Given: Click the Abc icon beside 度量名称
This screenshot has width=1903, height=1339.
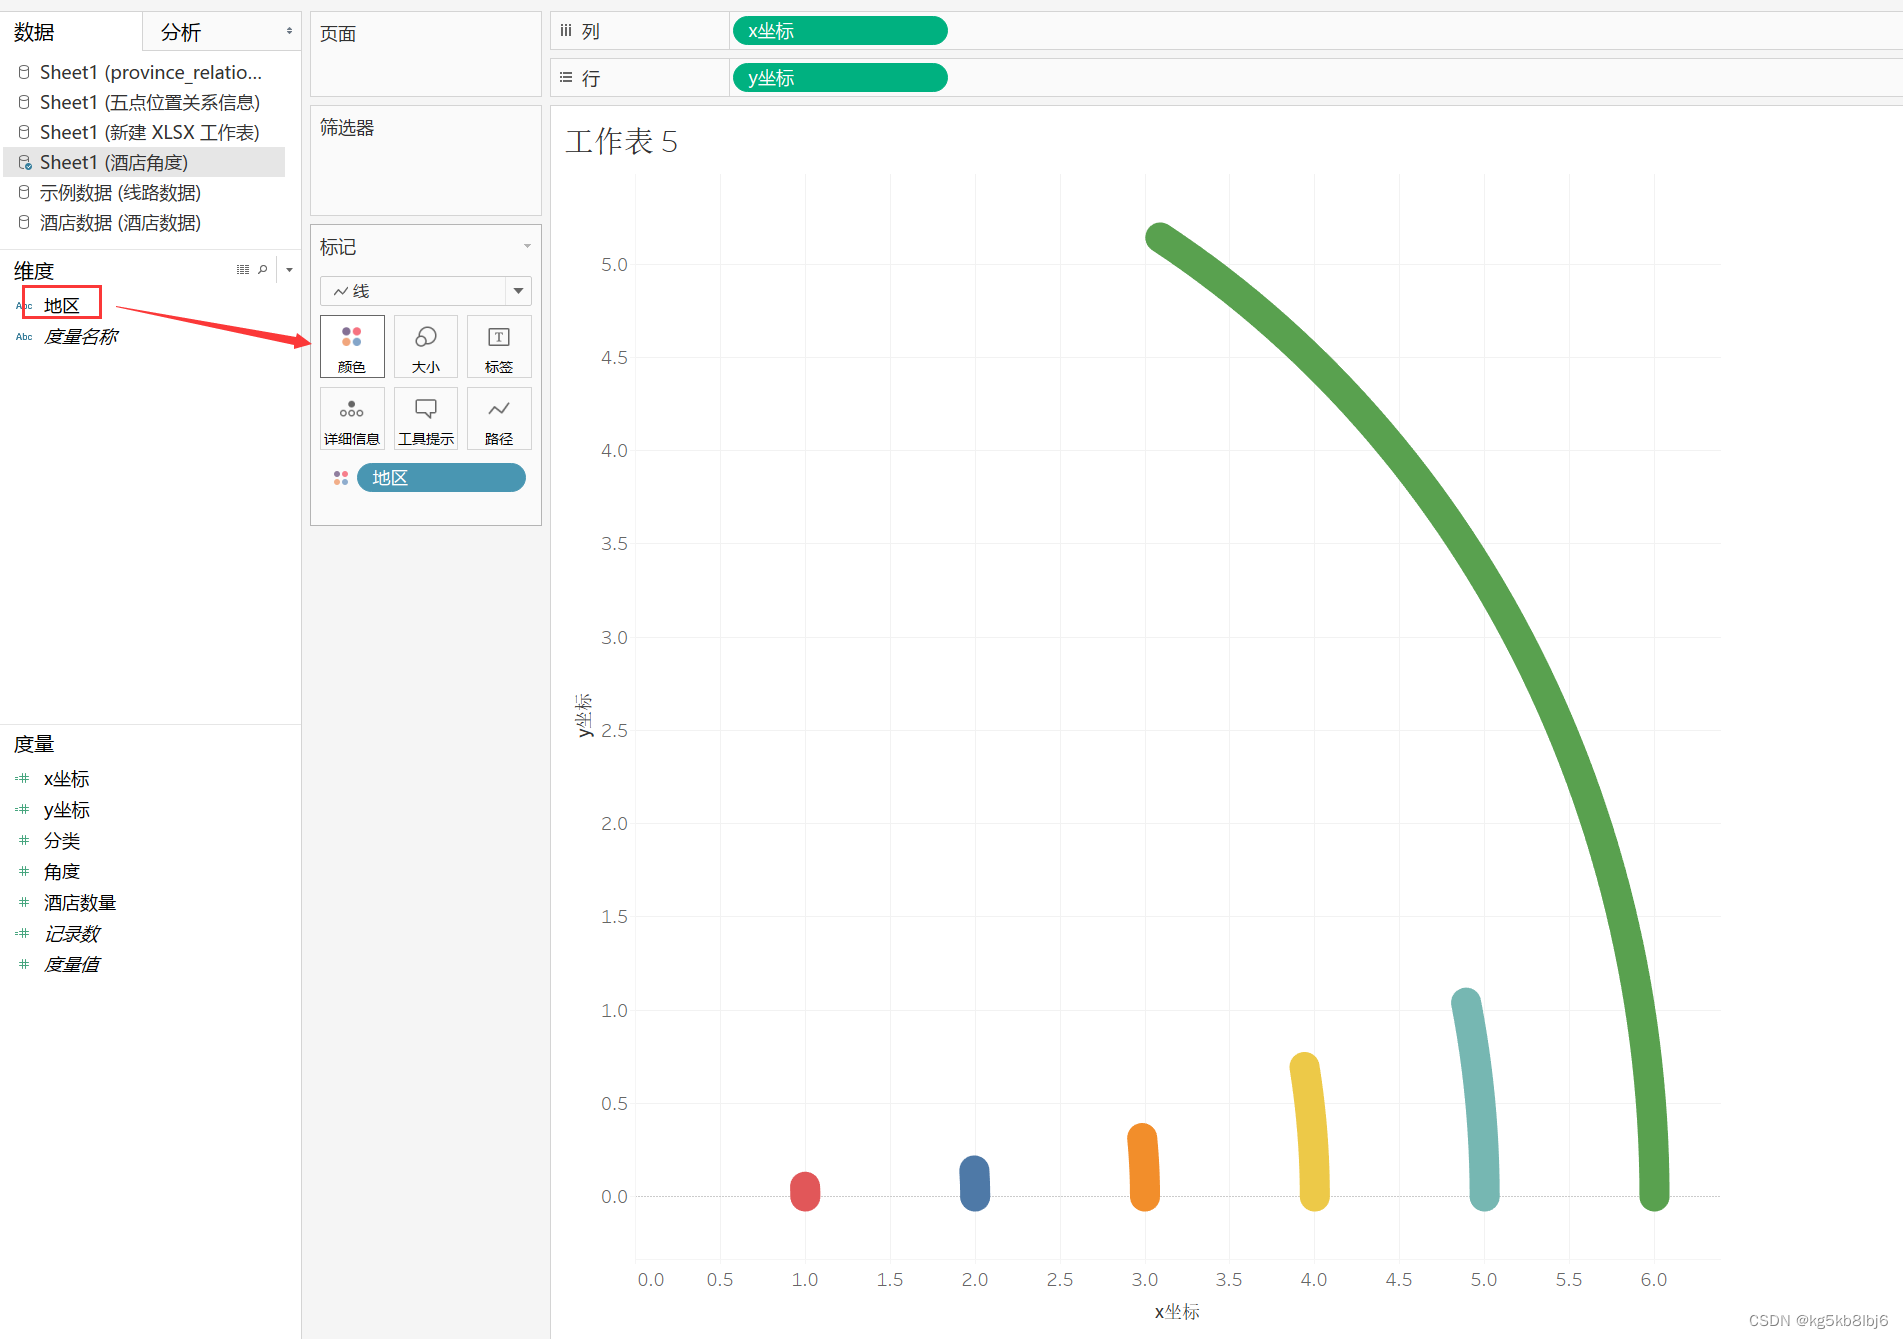Looking at the screenshot, I should [24, 337].
